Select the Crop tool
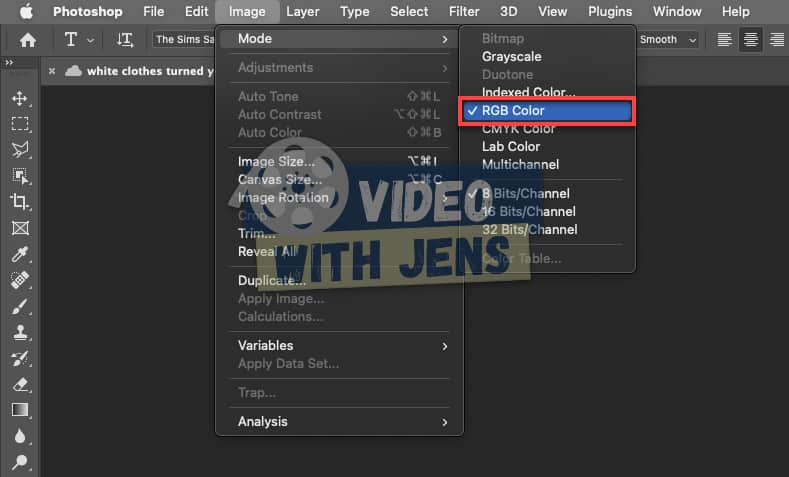Image resolution: width=789 pixels, height=477 pixels. pos(20,202)
